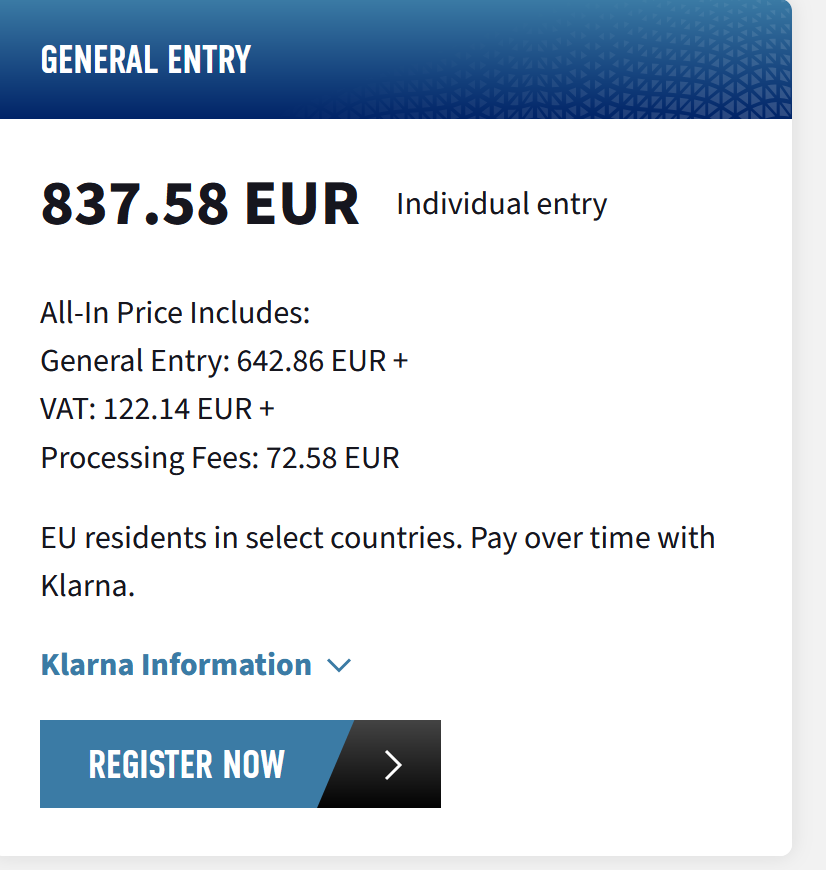826x870 pixels.
Task: Click the General Entry header title
Action: coord(146,60)
